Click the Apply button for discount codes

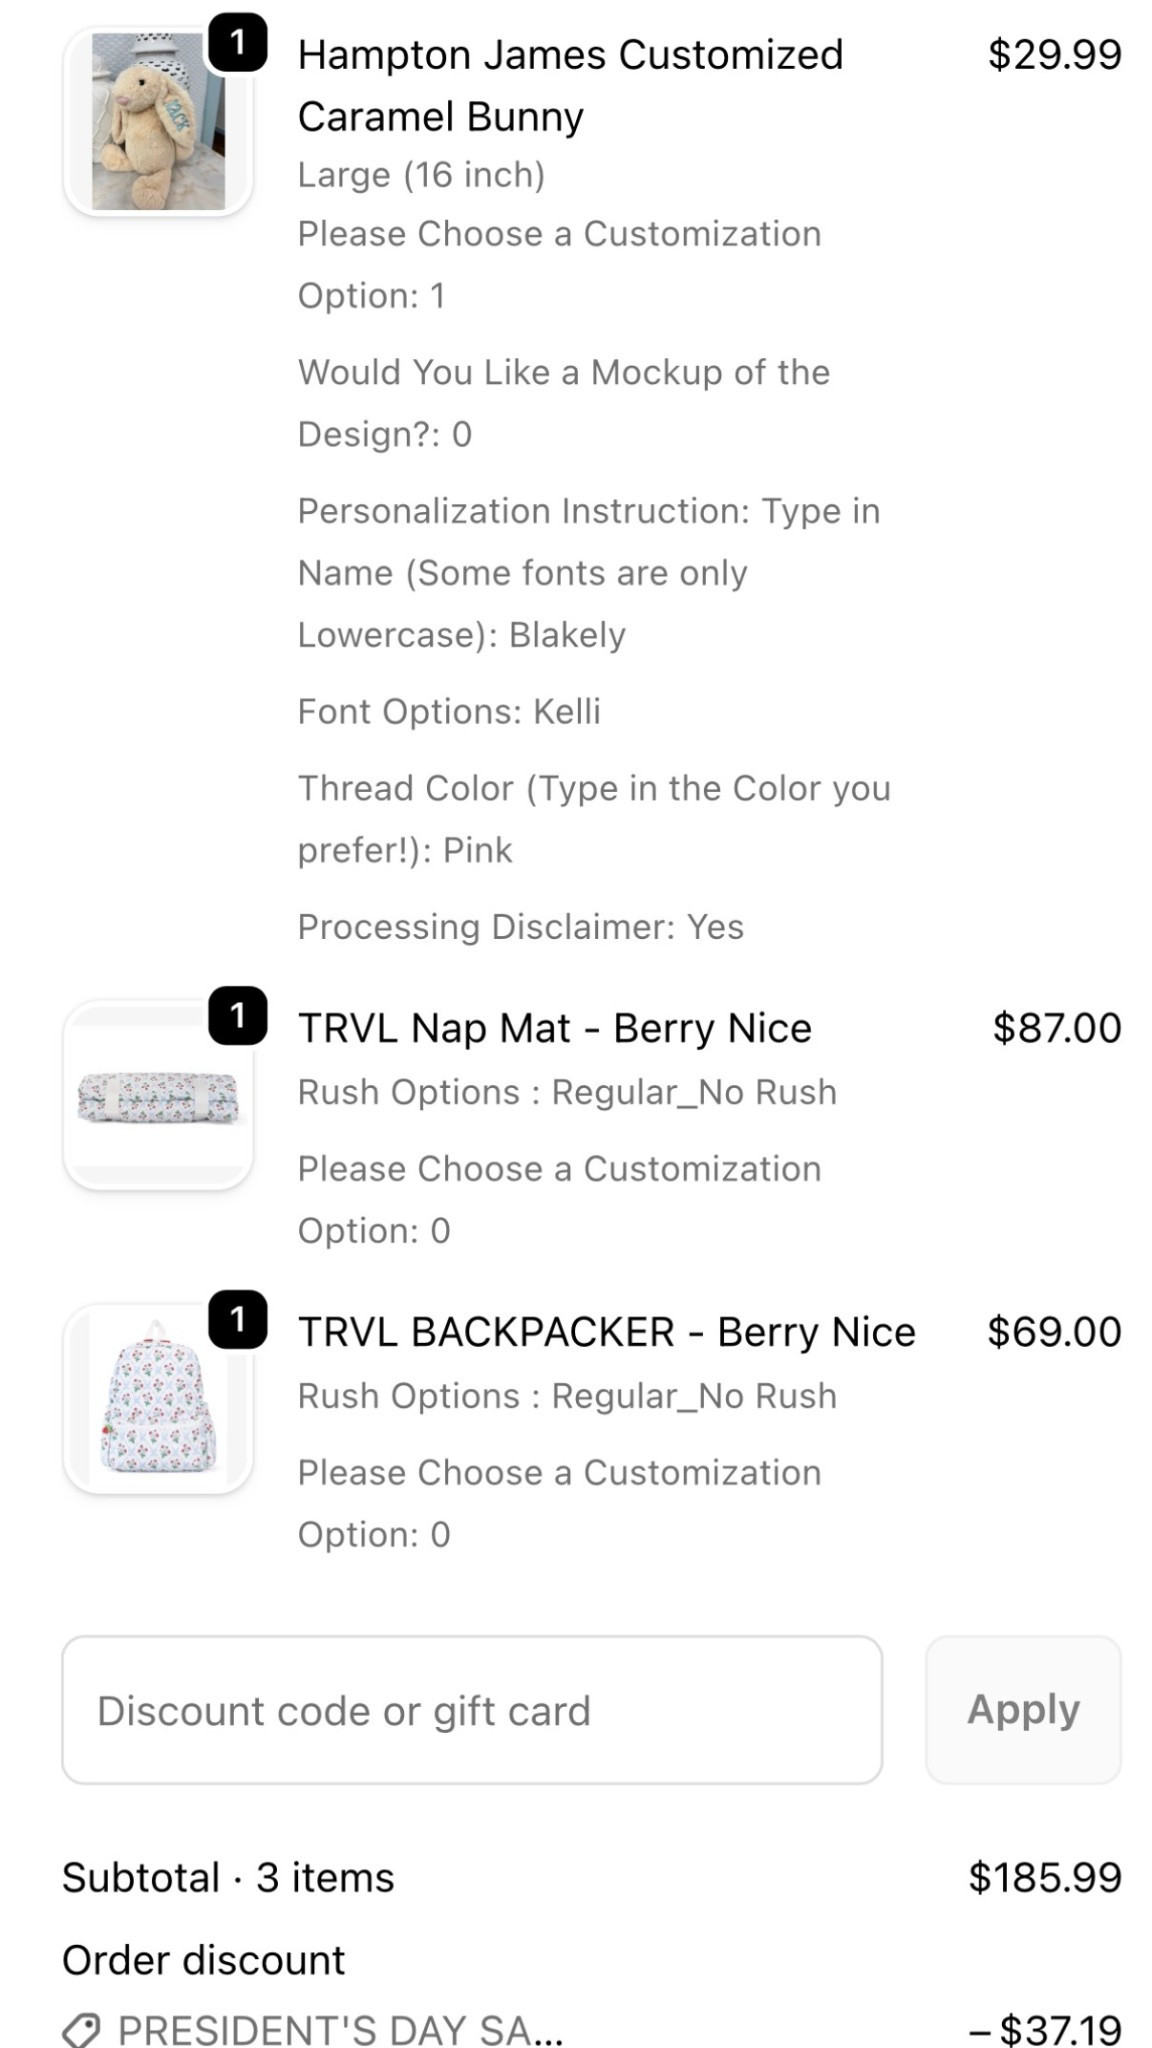click(x=1024, y=1710)
